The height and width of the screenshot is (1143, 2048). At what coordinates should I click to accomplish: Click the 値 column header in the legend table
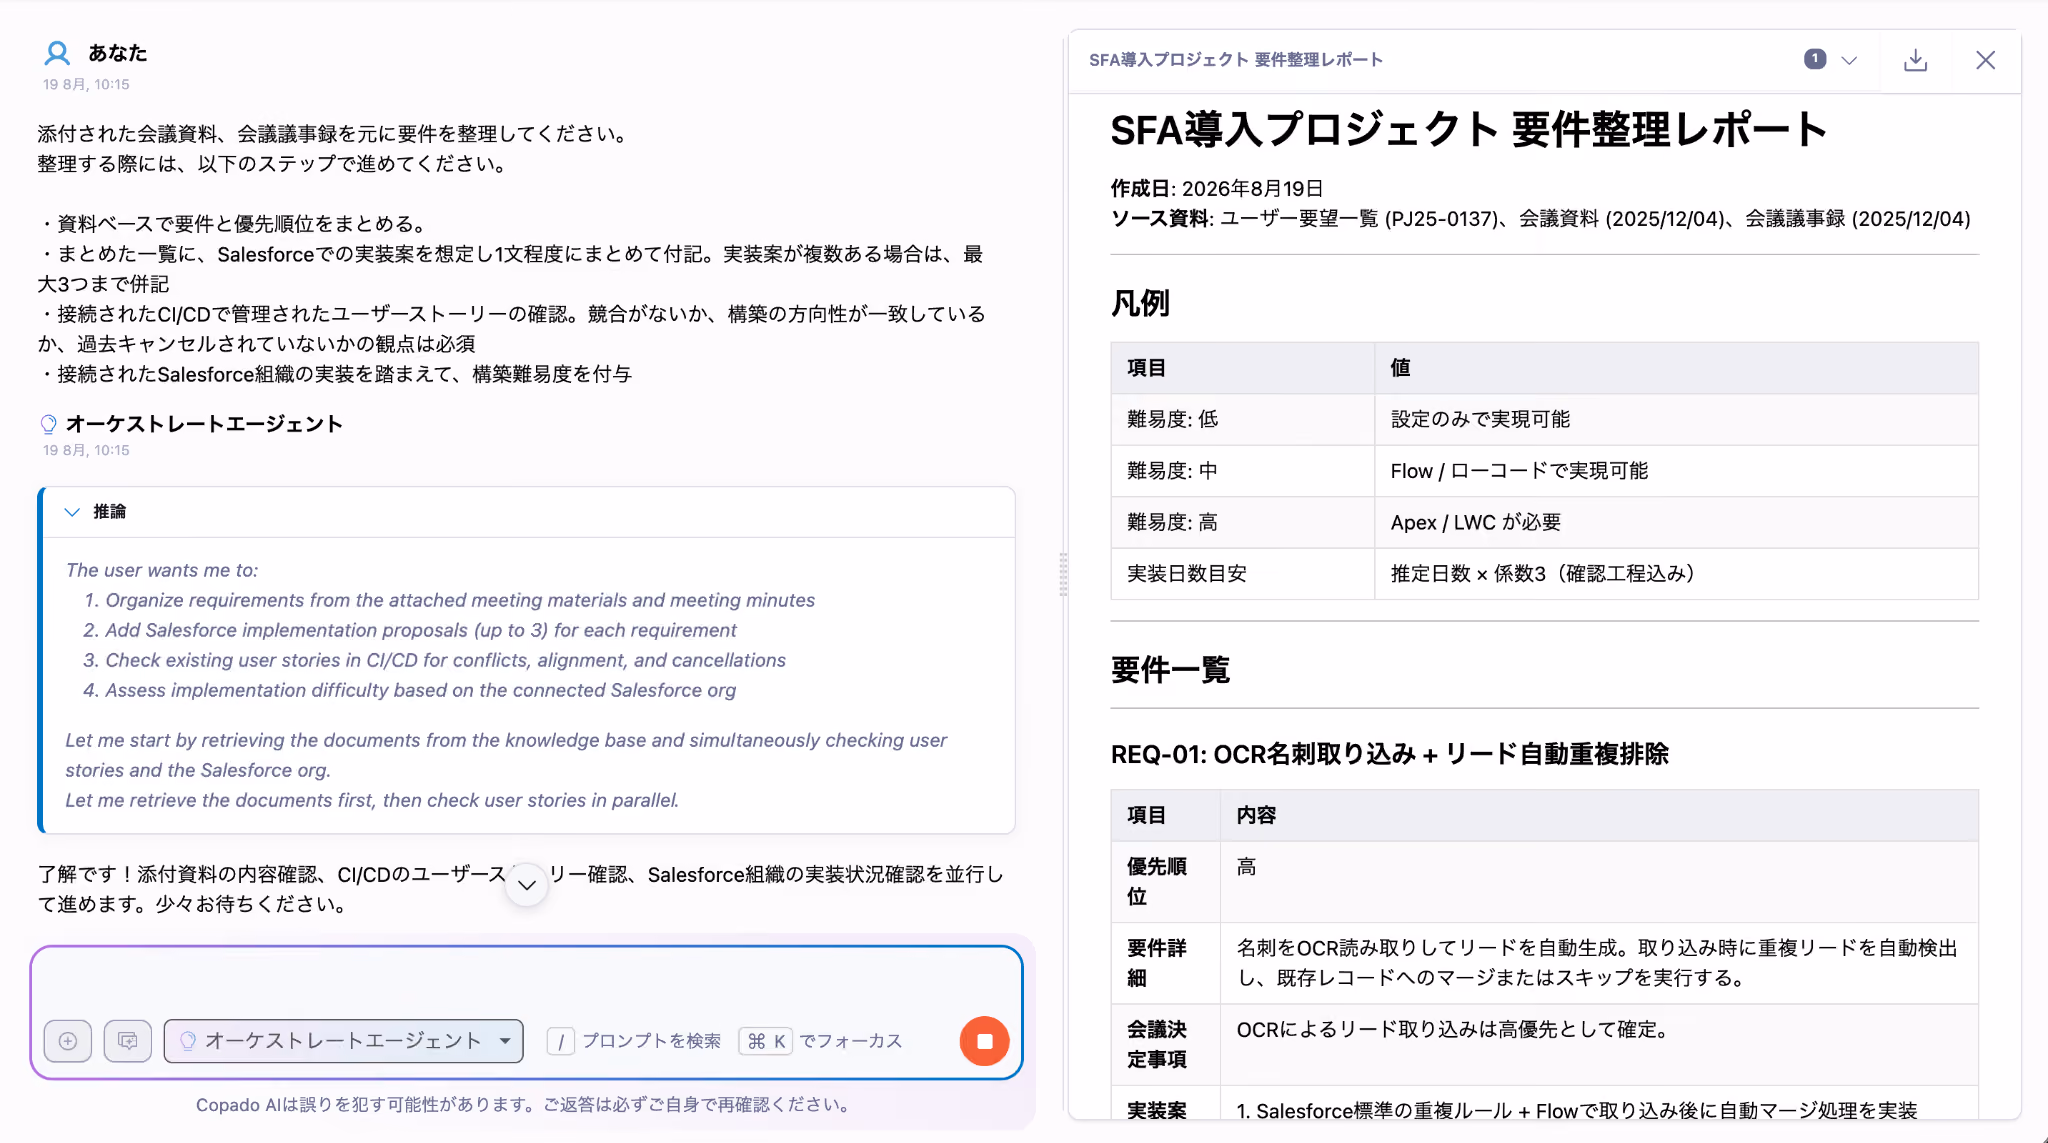(x=1677, y=368)
